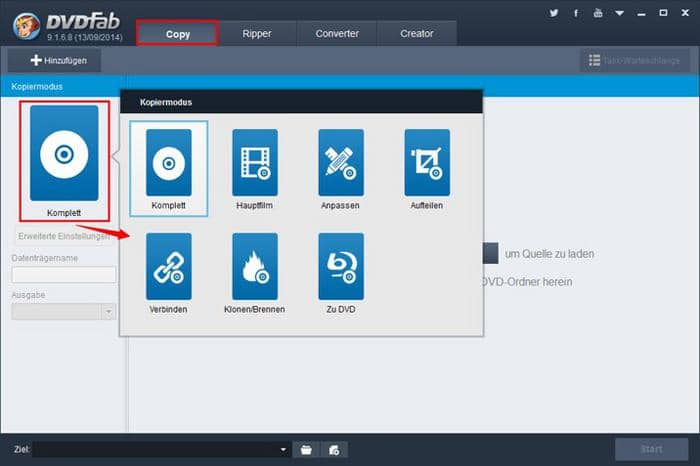The width and height of the screenshot is (700, 466).
Task: Open the task queue list icon
Action: (594, 60)
